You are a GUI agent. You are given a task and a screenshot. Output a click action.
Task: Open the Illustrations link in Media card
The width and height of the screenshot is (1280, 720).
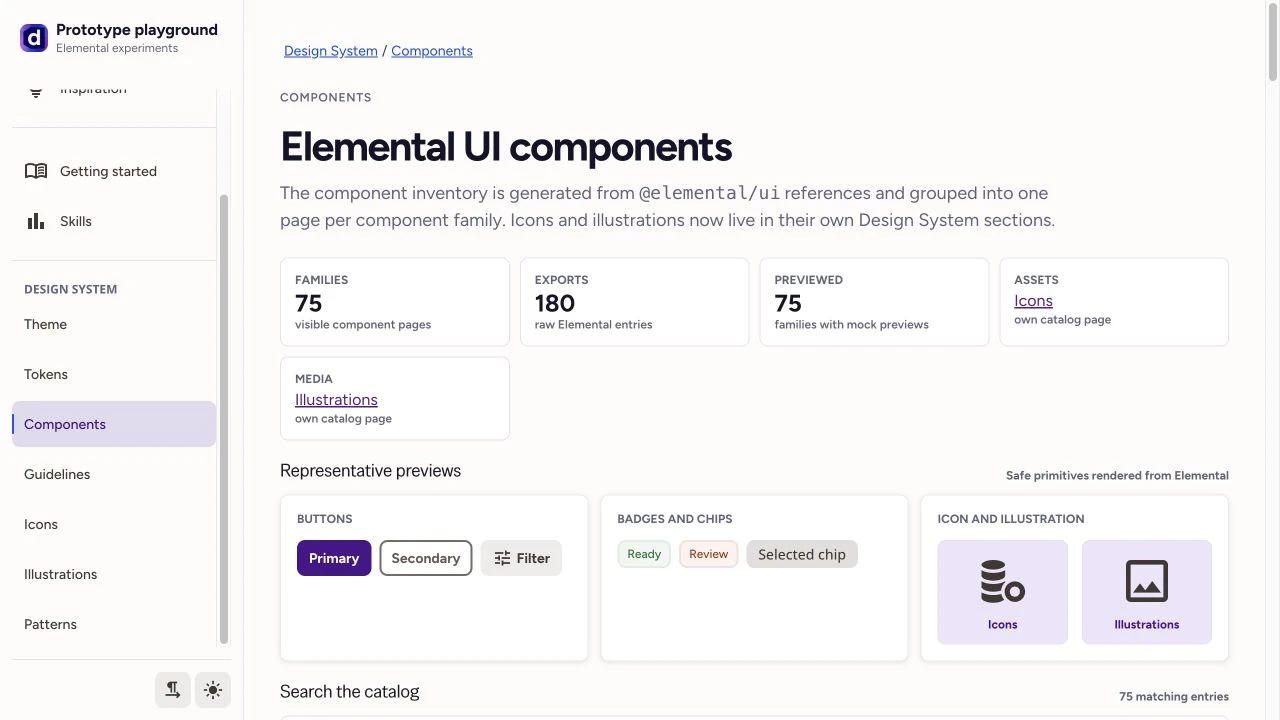[336, 400]
